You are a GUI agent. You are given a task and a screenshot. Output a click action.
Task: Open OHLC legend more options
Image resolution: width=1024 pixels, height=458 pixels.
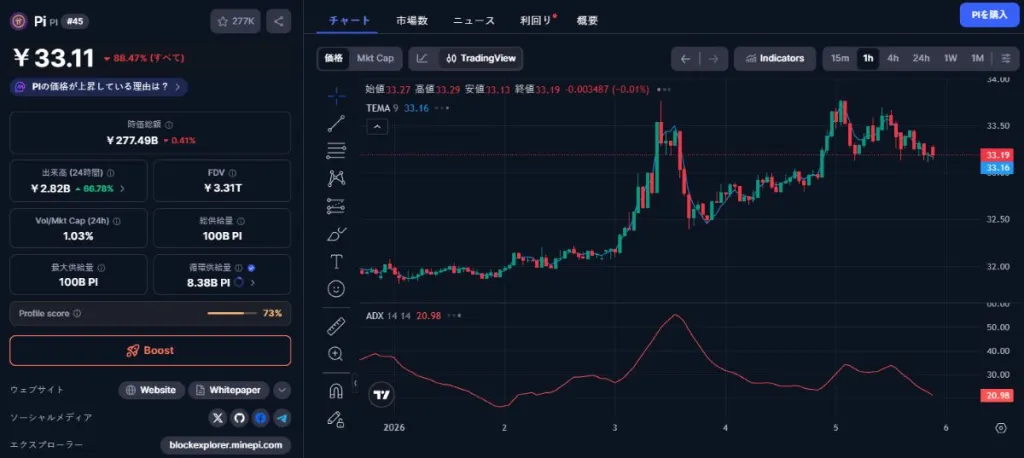click(664, 89)
